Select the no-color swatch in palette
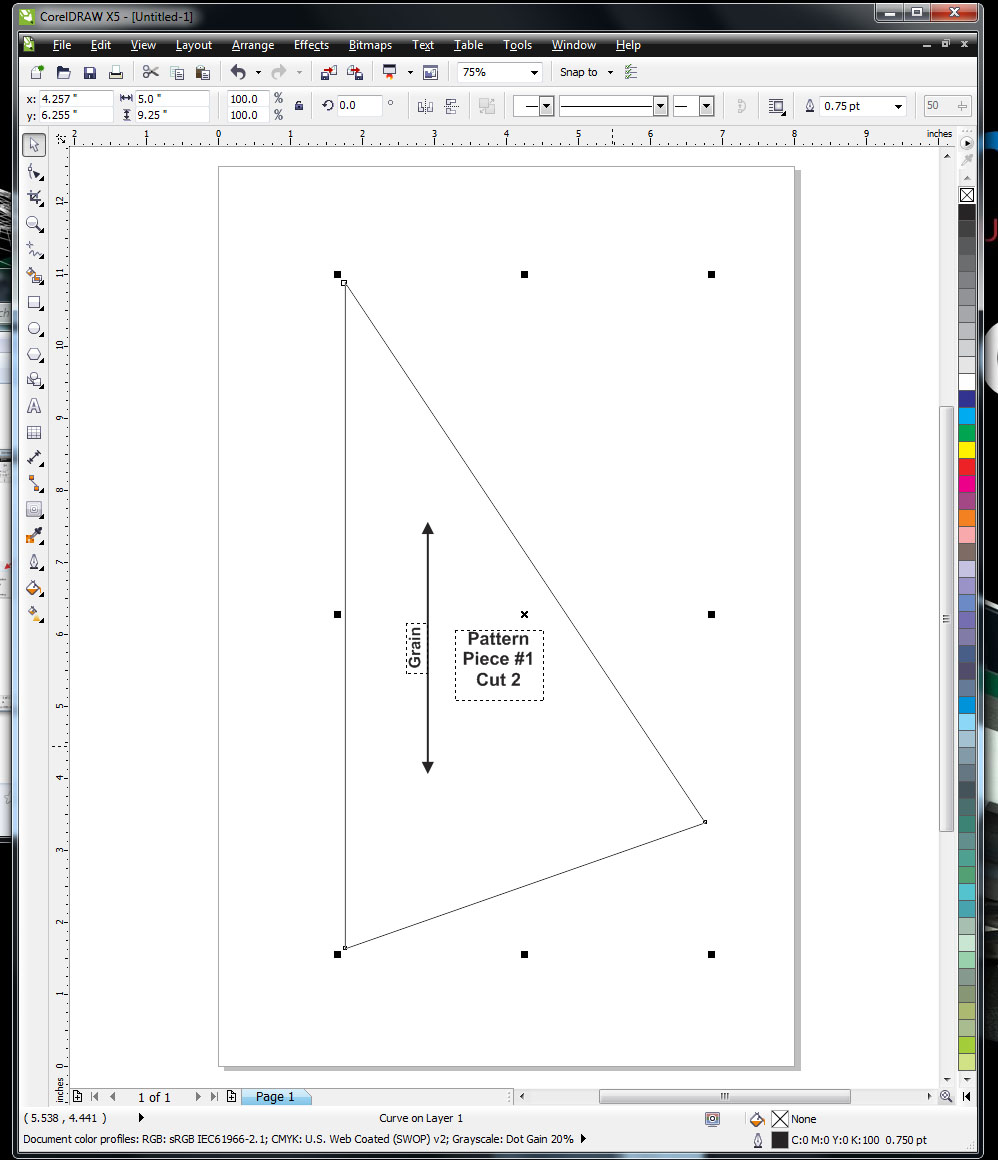998x1160 pixels. pyautogui.click(x=967, y=195)
